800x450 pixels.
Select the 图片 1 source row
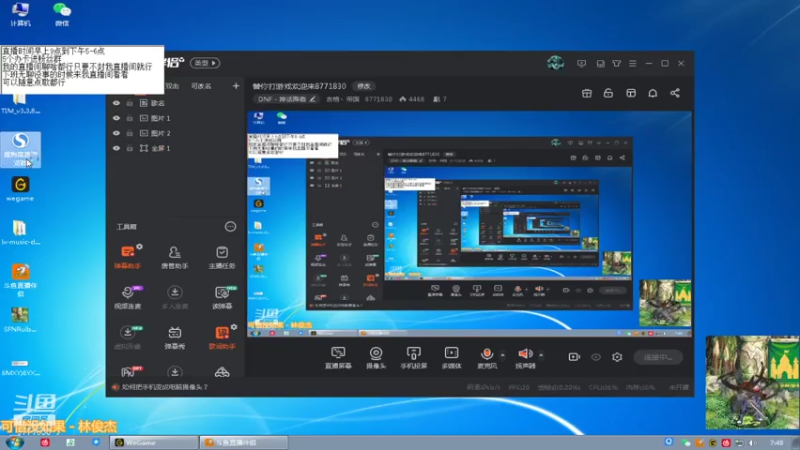coord(176,118)
